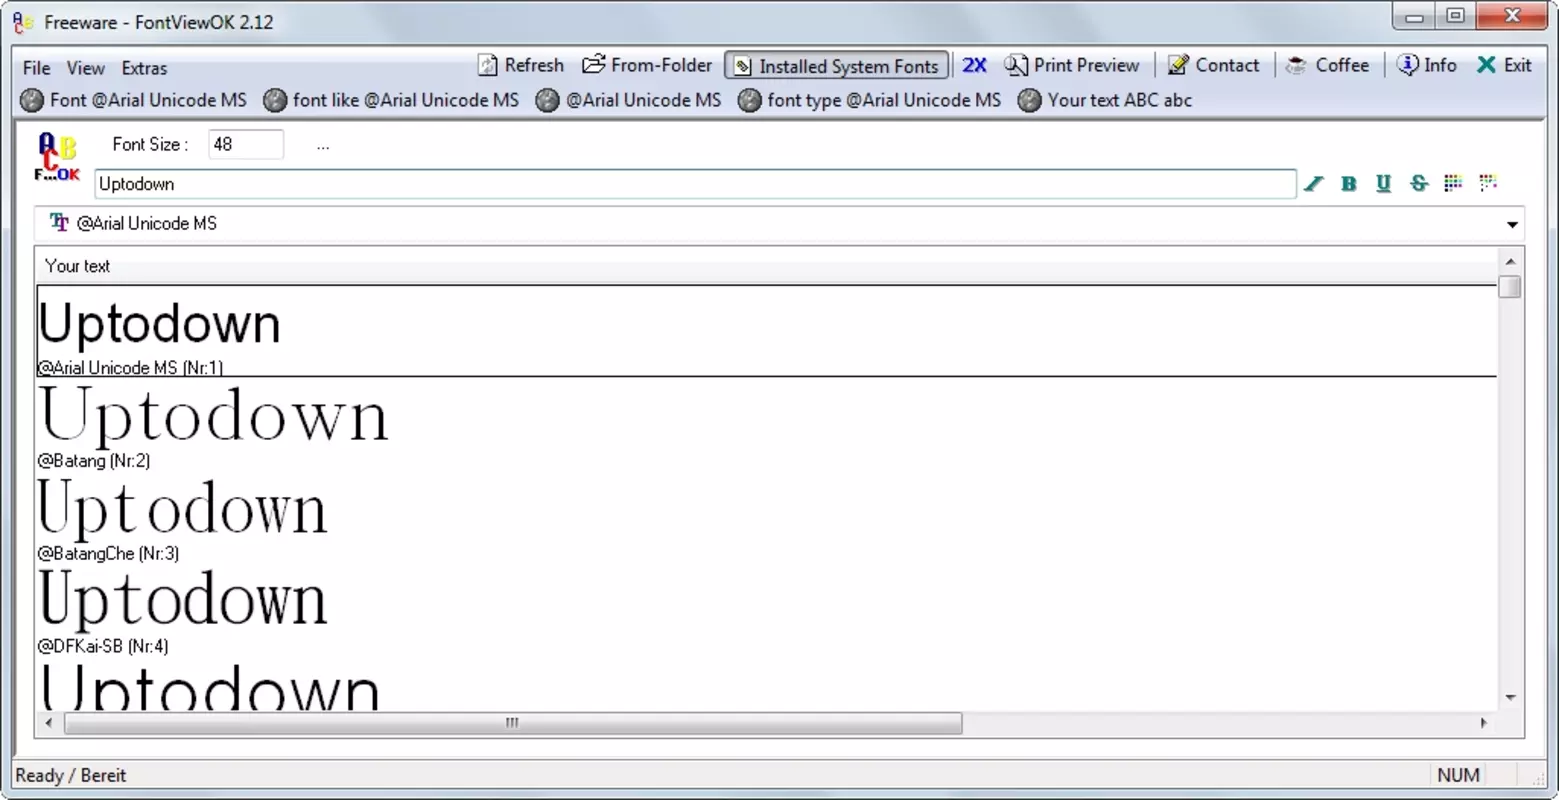
Task: Select preview text 'font type @Arial Unicode MS'
Action: click(x=869, y=100)
